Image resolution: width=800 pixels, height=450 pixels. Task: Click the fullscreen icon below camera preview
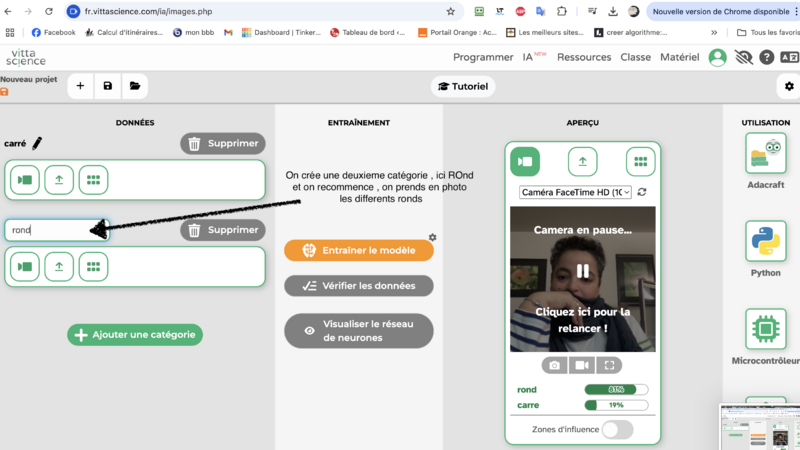(x=610, y=366)
